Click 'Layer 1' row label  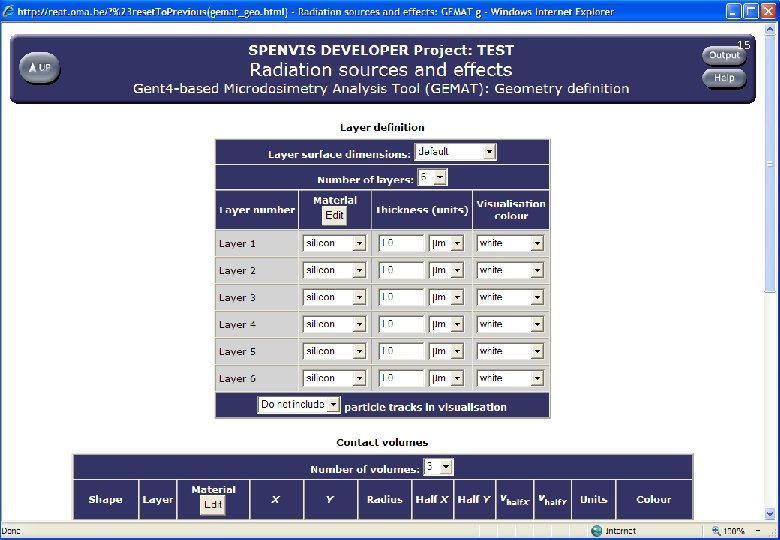(237, 244)
